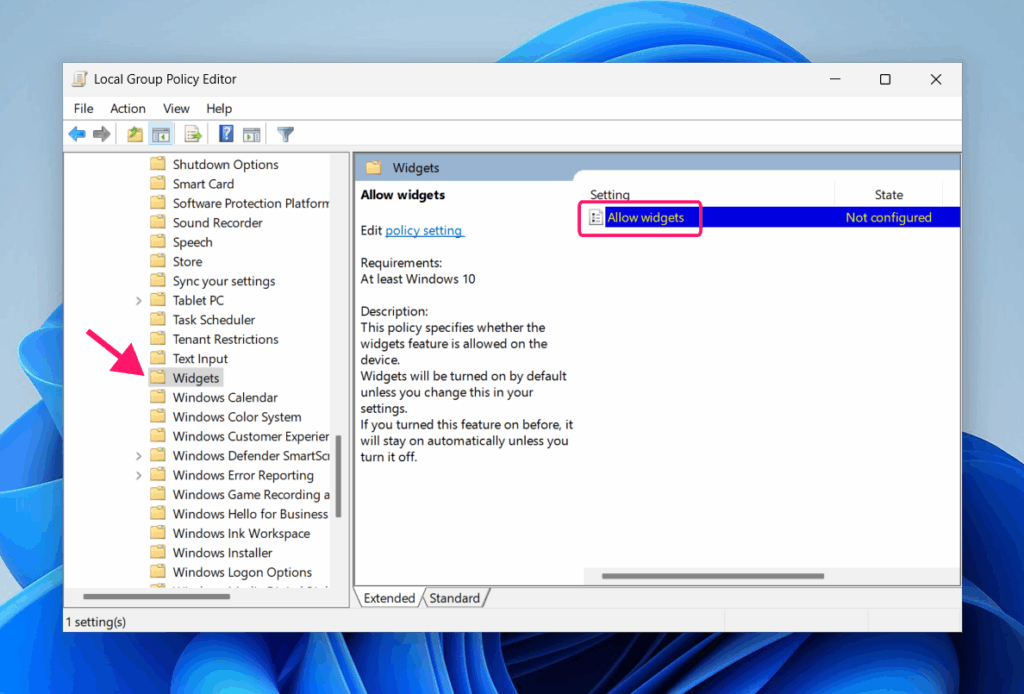Click the Filter funnel toolbar icon
Image resolution: width=1024 pixels, height=694 pixels.
(285, 134)
